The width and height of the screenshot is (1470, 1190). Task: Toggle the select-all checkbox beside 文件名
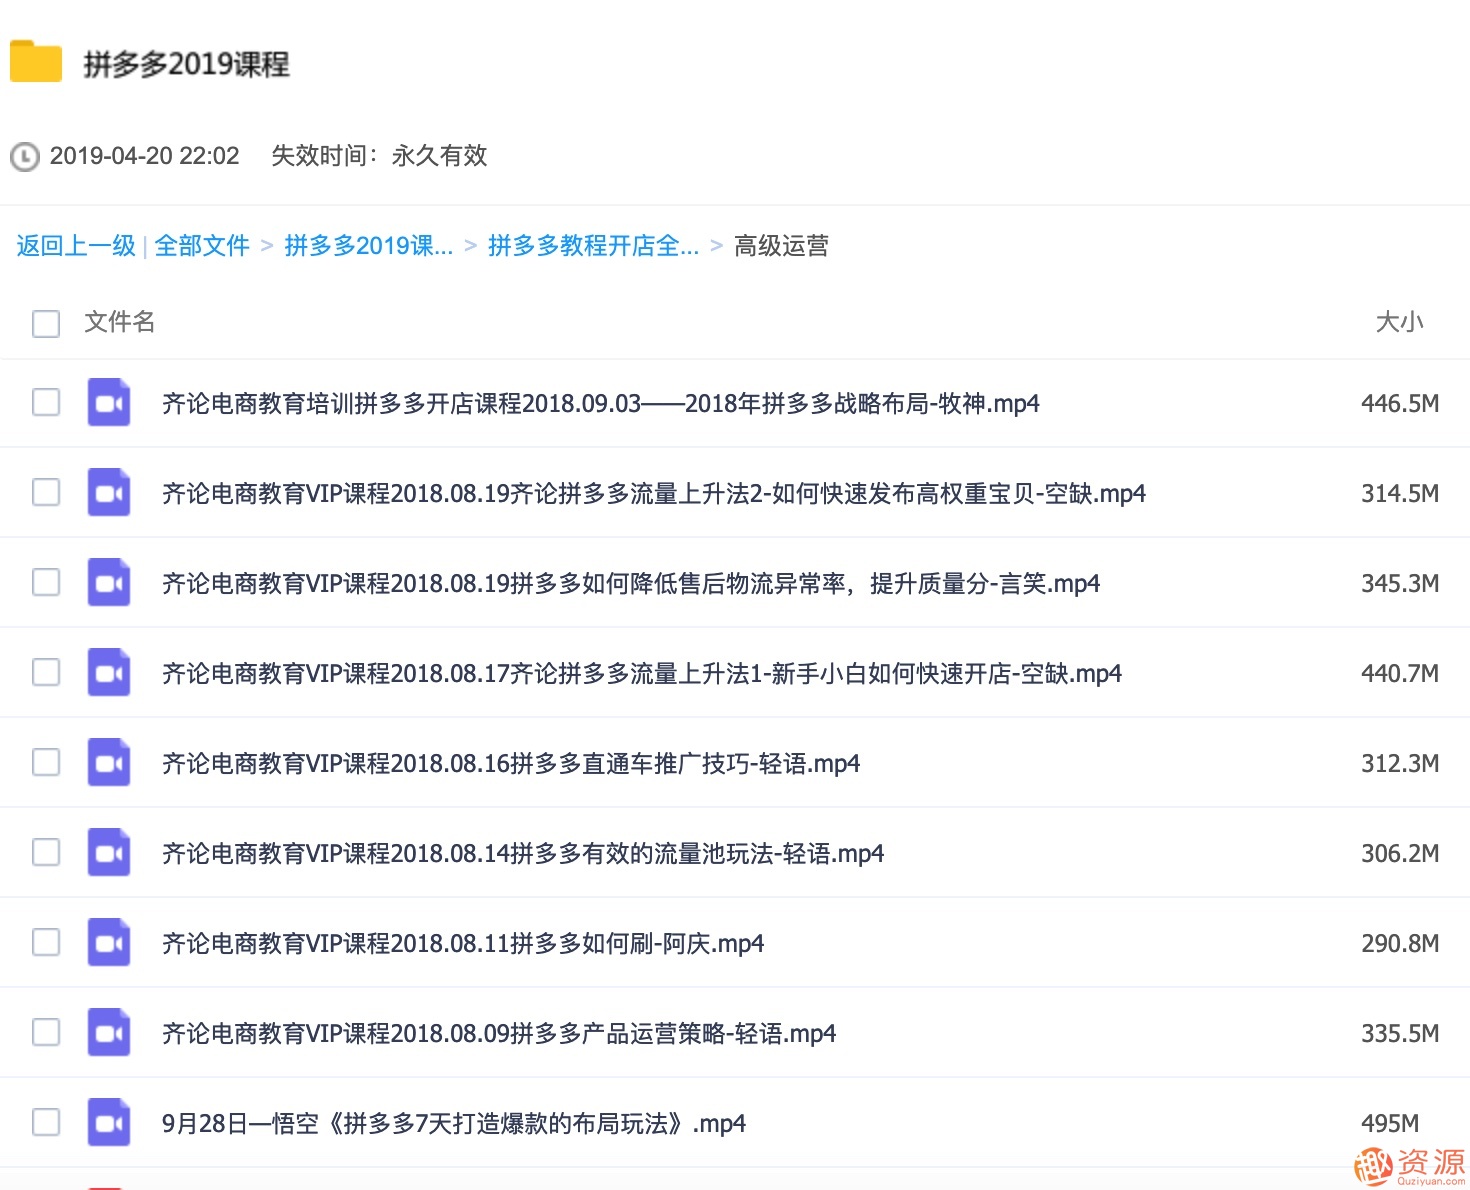point(46,323)
